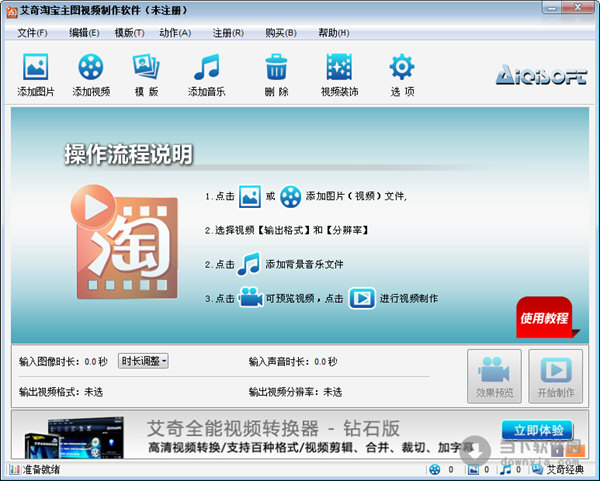Viewport: 600px width, 481px height.
Task: Click the 删除 (delete) trash icon
Action: [276, 67]
